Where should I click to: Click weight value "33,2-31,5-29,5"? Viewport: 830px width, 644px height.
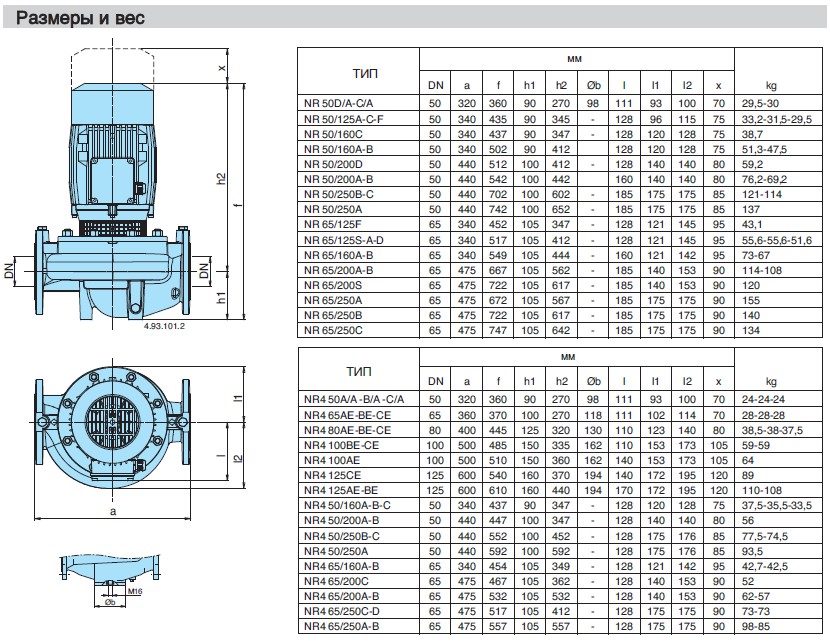pyautogui.click(x=777, y=119)
